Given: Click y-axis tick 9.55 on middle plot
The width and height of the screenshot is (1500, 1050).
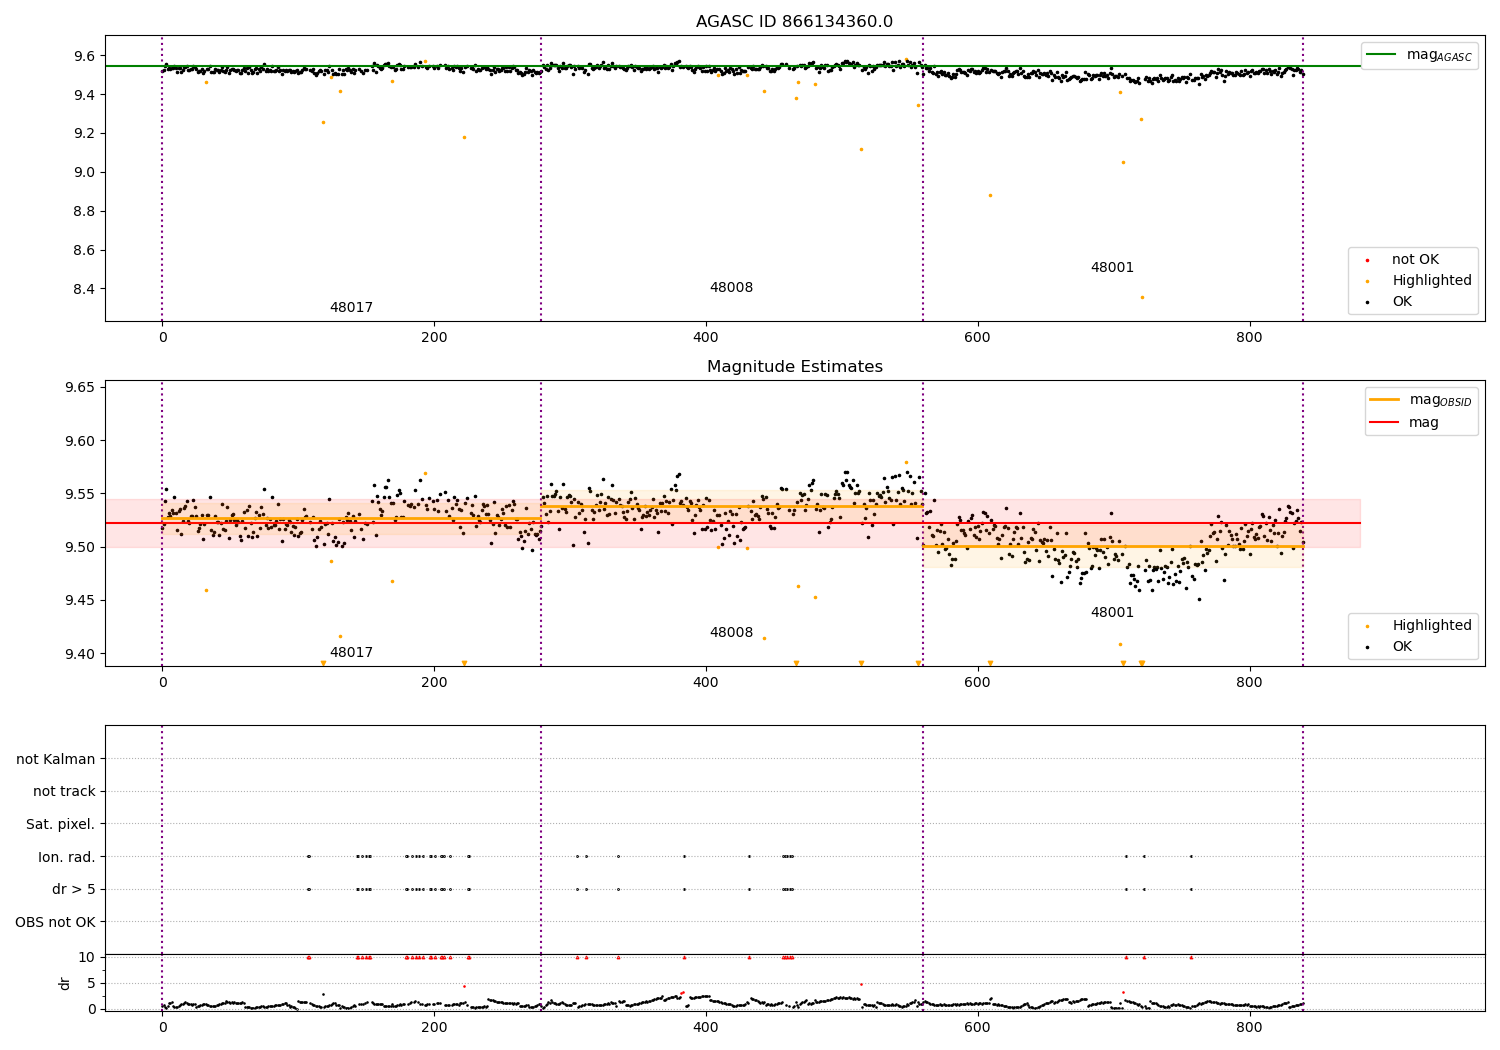Looking at the screenshot, I should click(79, 495).
